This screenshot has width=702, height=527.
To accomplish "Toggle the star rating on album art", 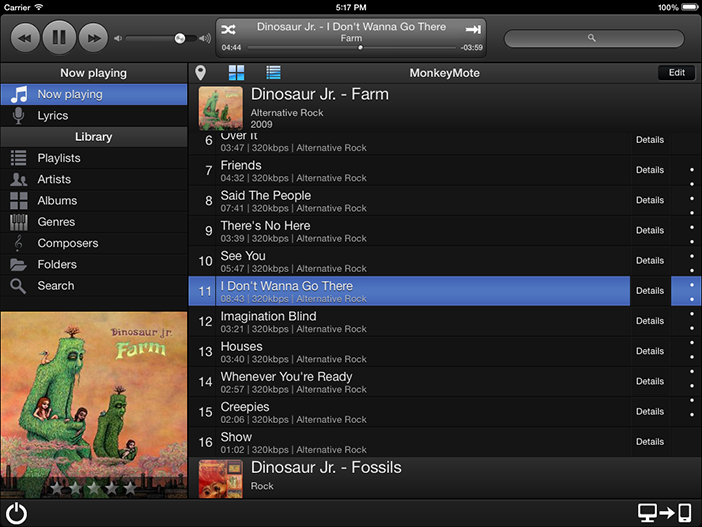I will [93, 488].
